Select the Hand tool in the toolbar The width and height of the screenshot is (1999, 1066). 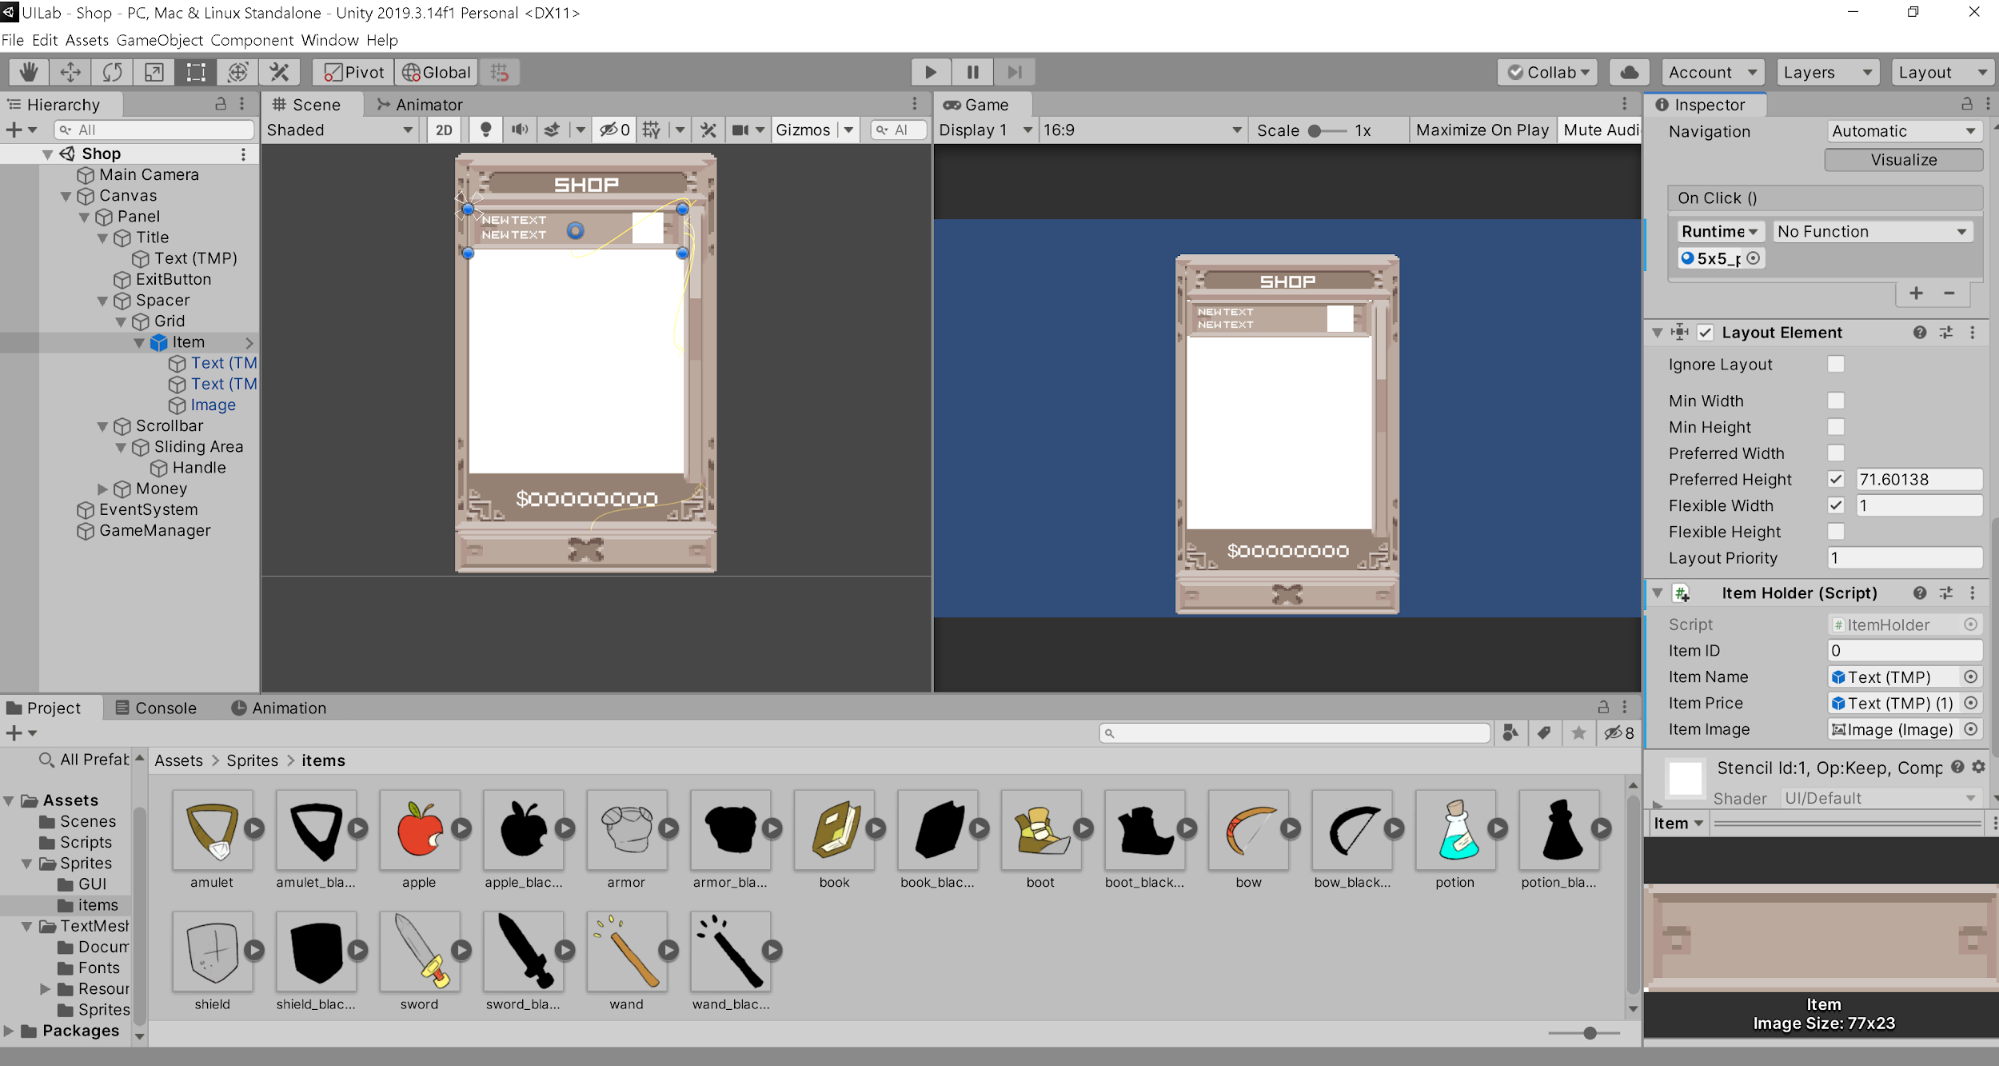point(27,71)
